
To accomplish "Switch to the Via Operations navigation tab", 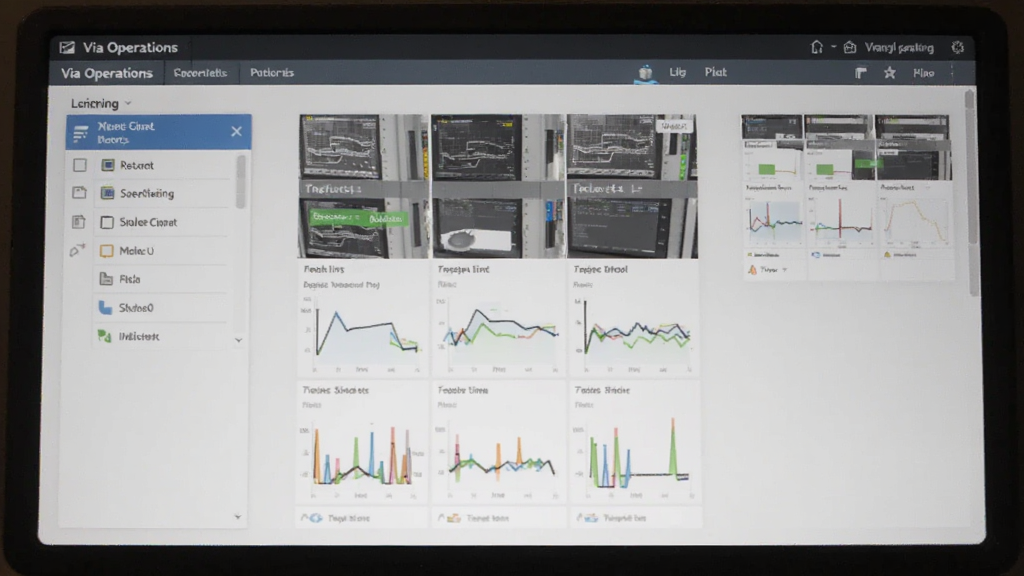I will (106, 73).
